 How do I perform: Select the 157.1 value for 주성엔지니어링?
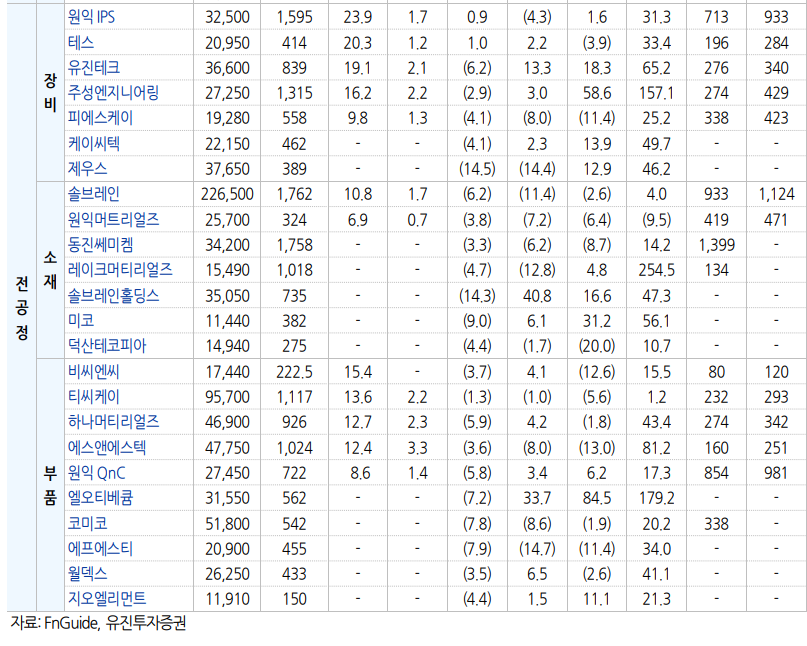(x=656, y=93)
